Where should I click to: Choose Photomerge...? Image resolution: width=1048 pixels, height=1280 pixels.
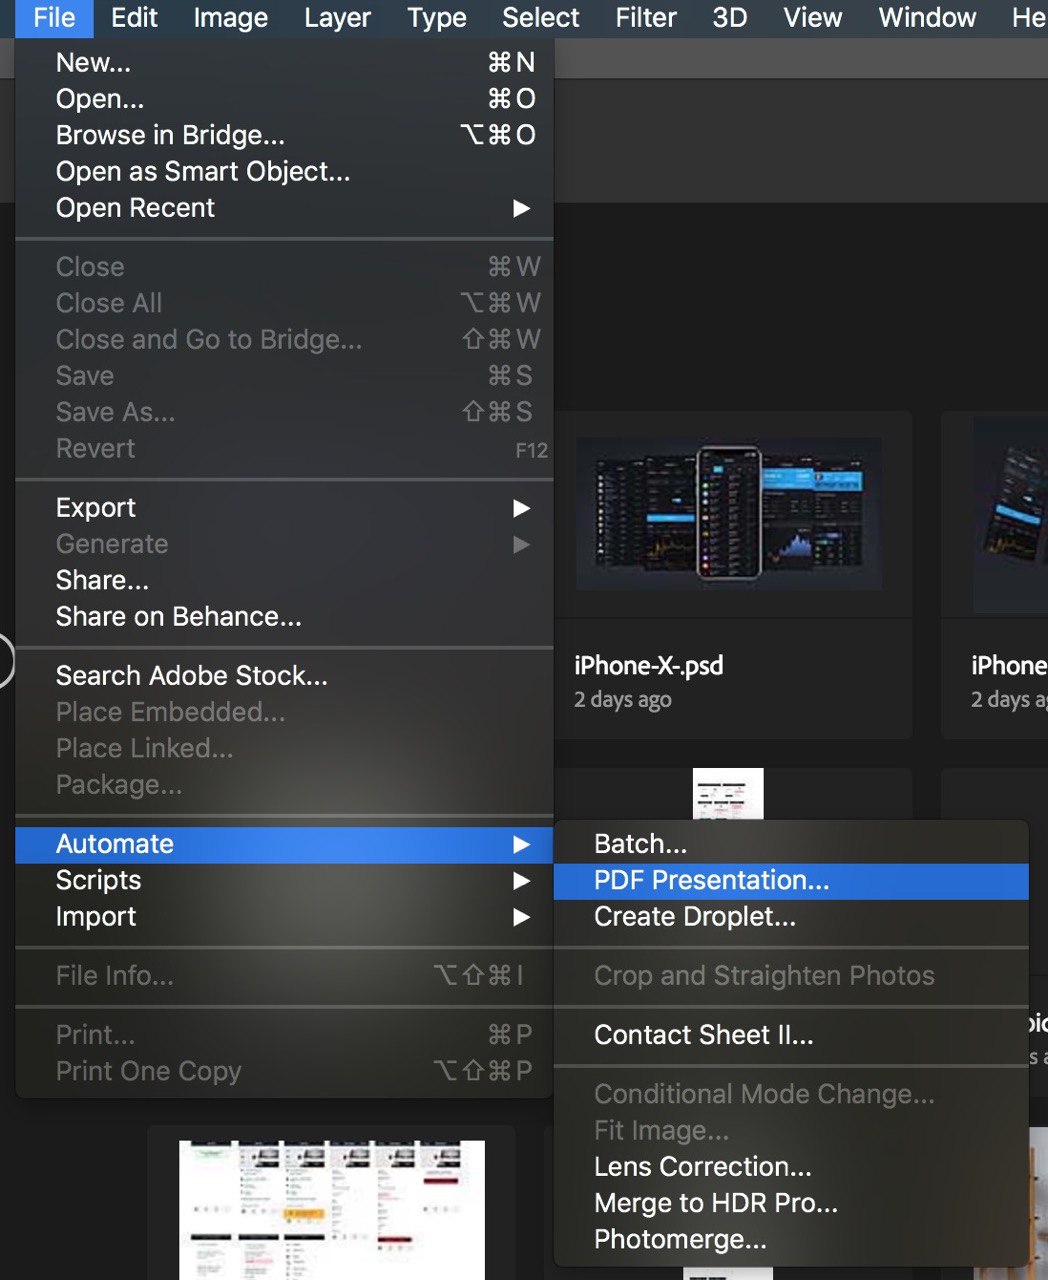click(791, 1240)
